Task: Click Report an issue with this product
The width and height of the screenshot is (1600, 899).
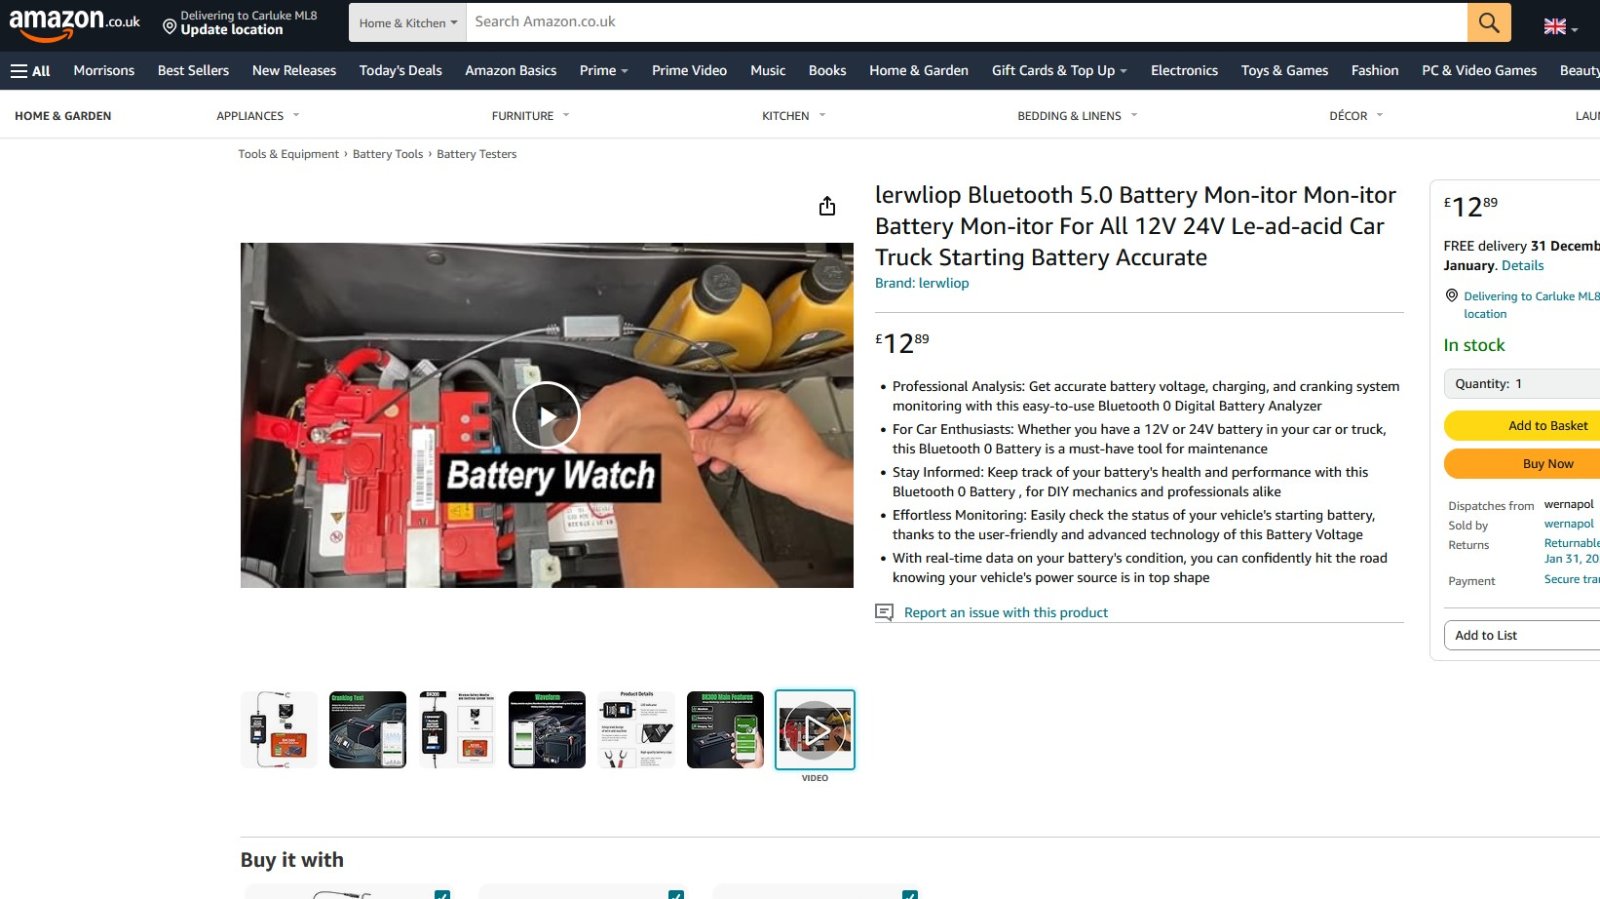Action: point(1005,612)
